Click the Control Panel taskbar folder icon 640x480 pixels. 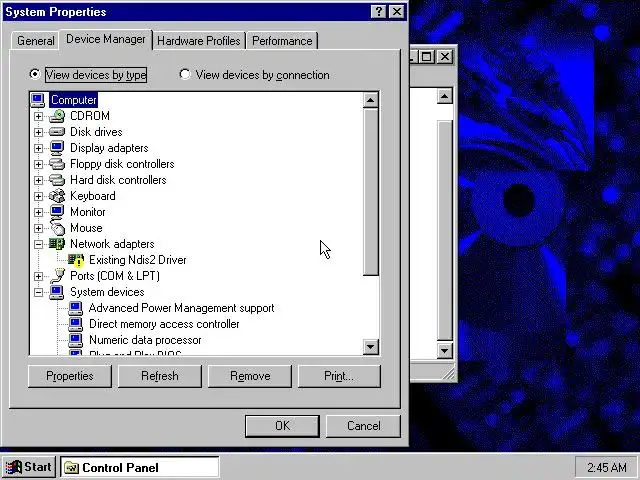tap(71, 468)
